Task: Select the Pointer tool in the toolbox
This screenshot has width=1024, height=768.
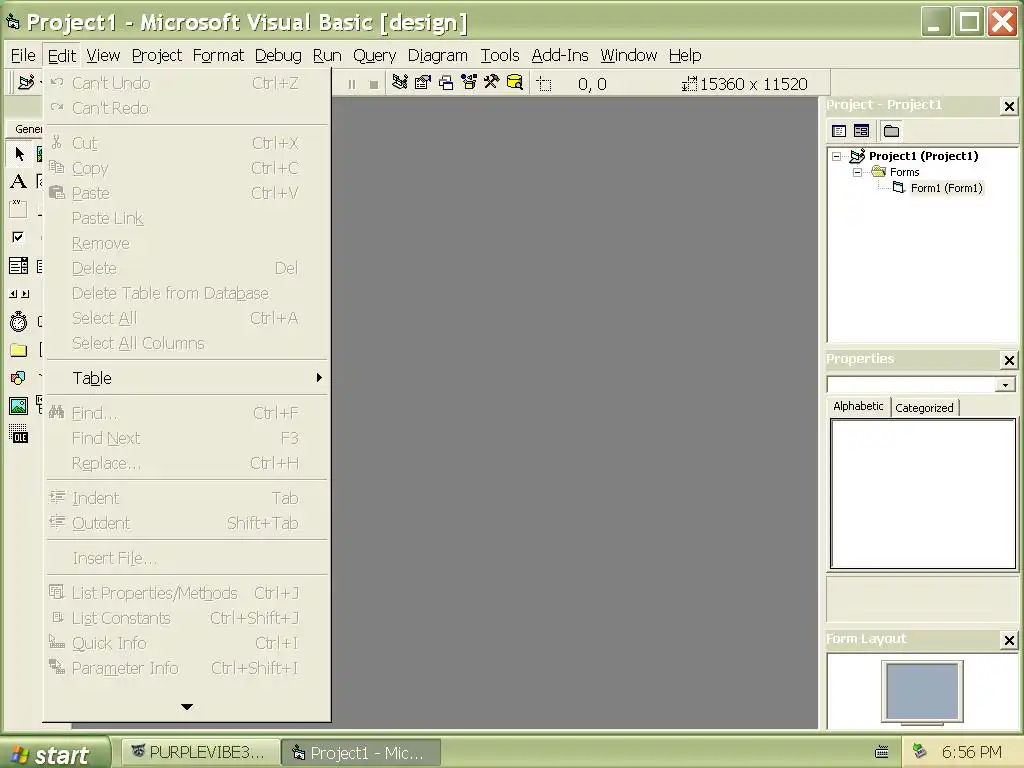Action: pyautogui.click(x=19, y=154)
